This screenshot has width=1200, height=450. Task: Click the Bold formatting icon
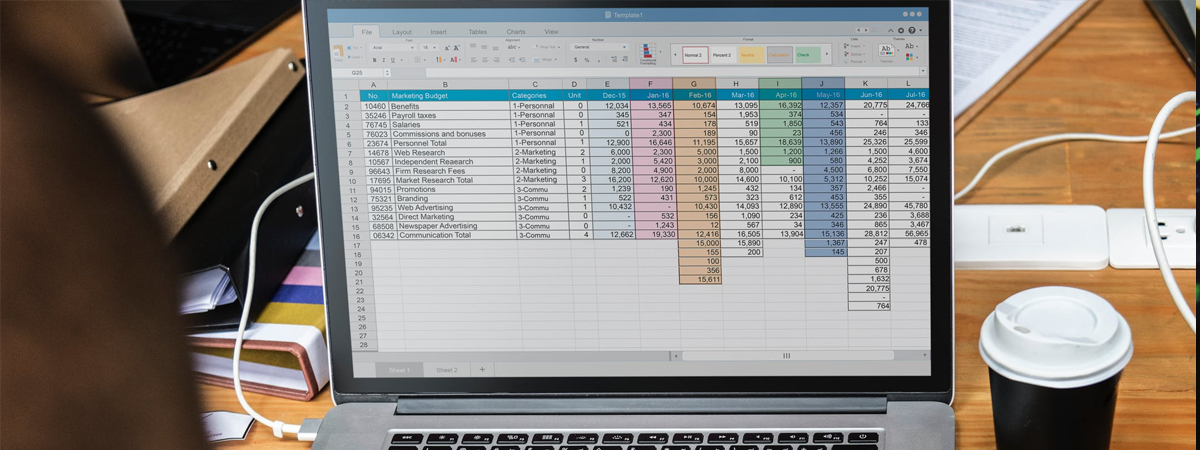click(375, 59)
